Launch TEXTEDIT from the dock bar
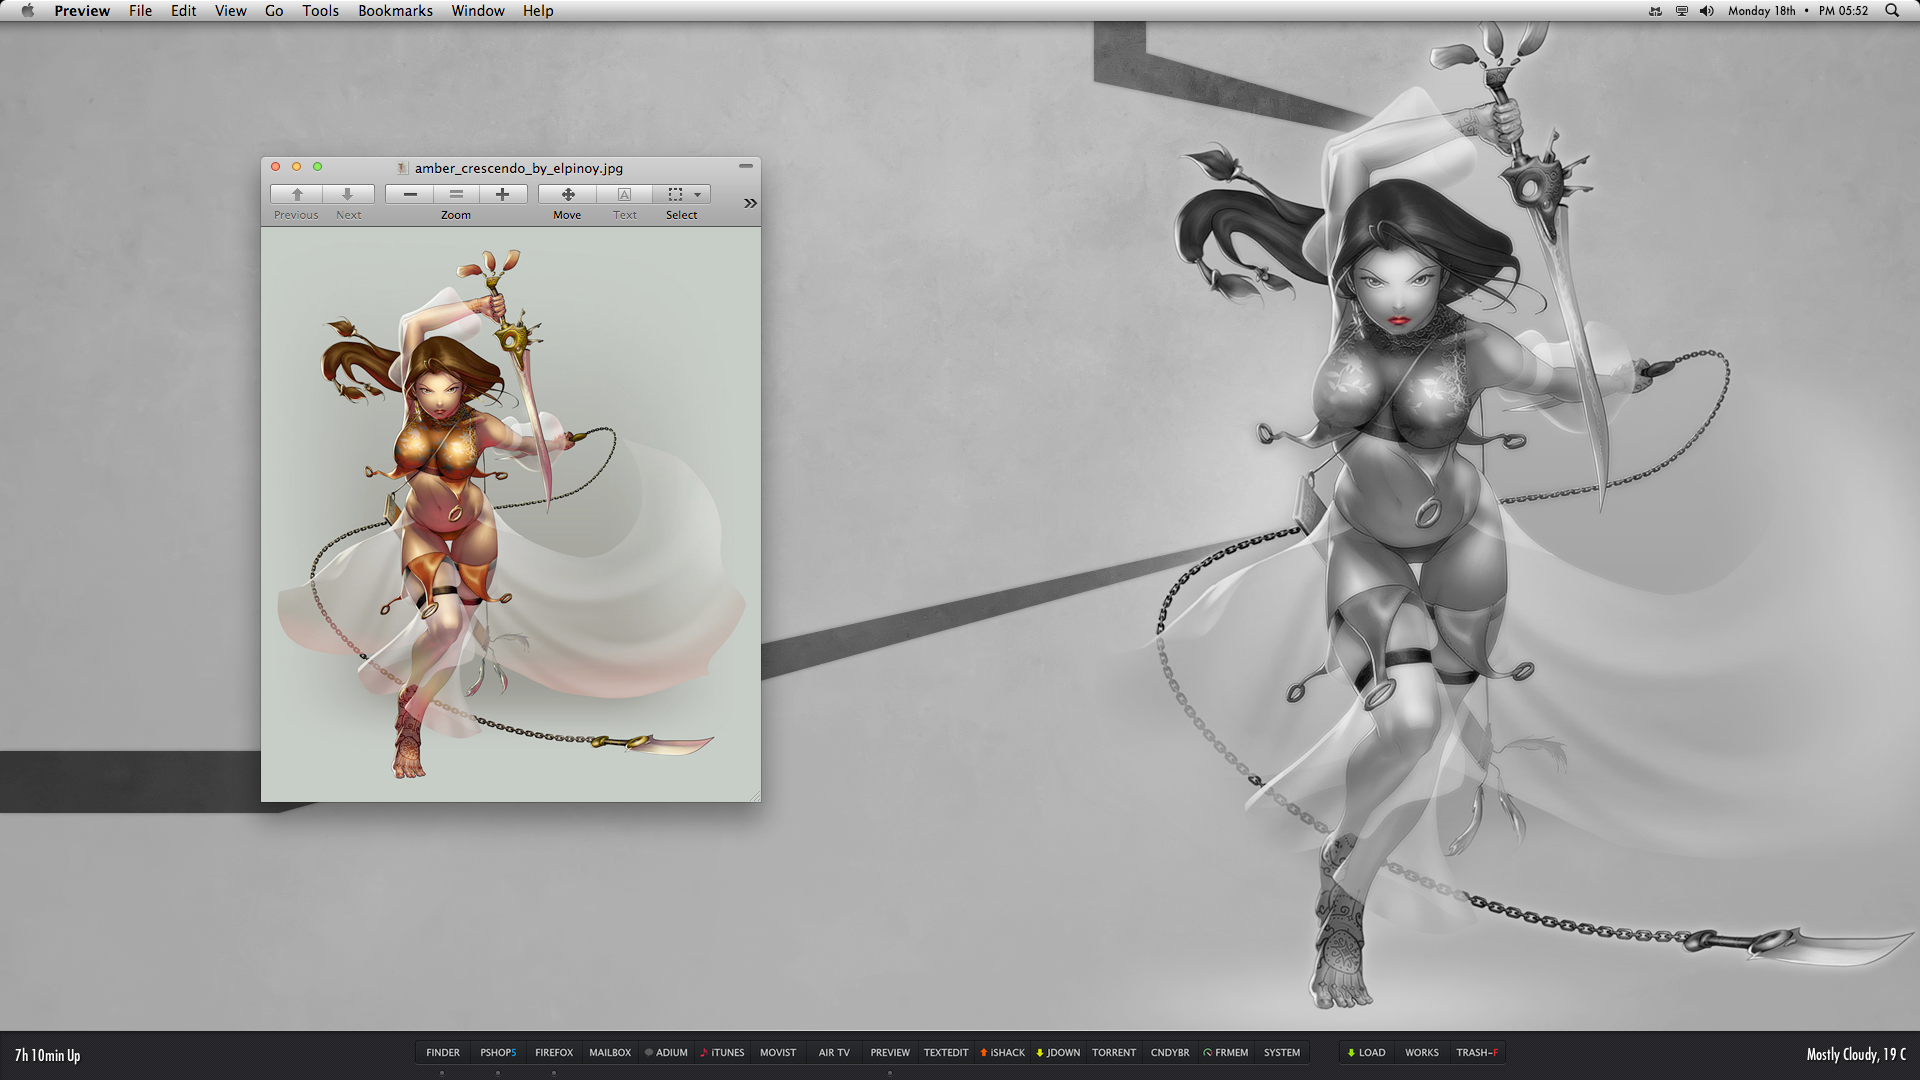 [x=946, y=1052]
